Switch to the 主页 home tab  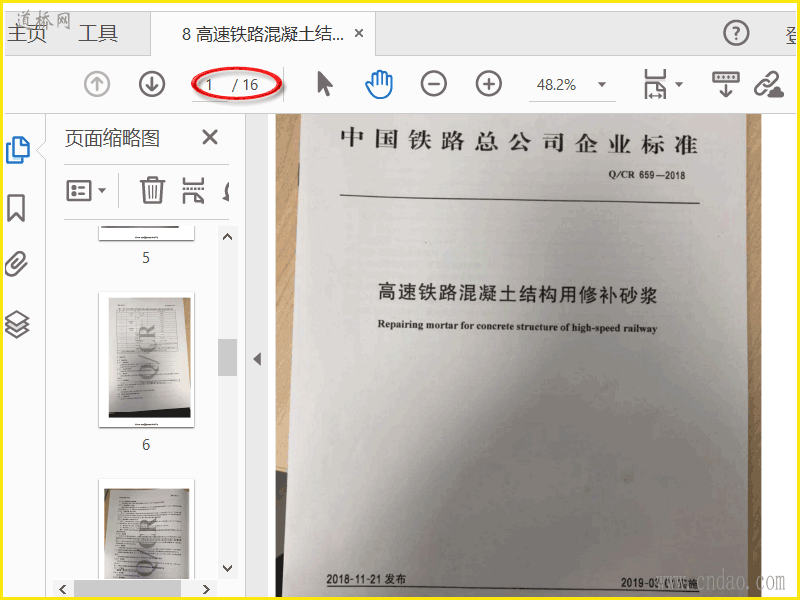[x=27, y=34]
